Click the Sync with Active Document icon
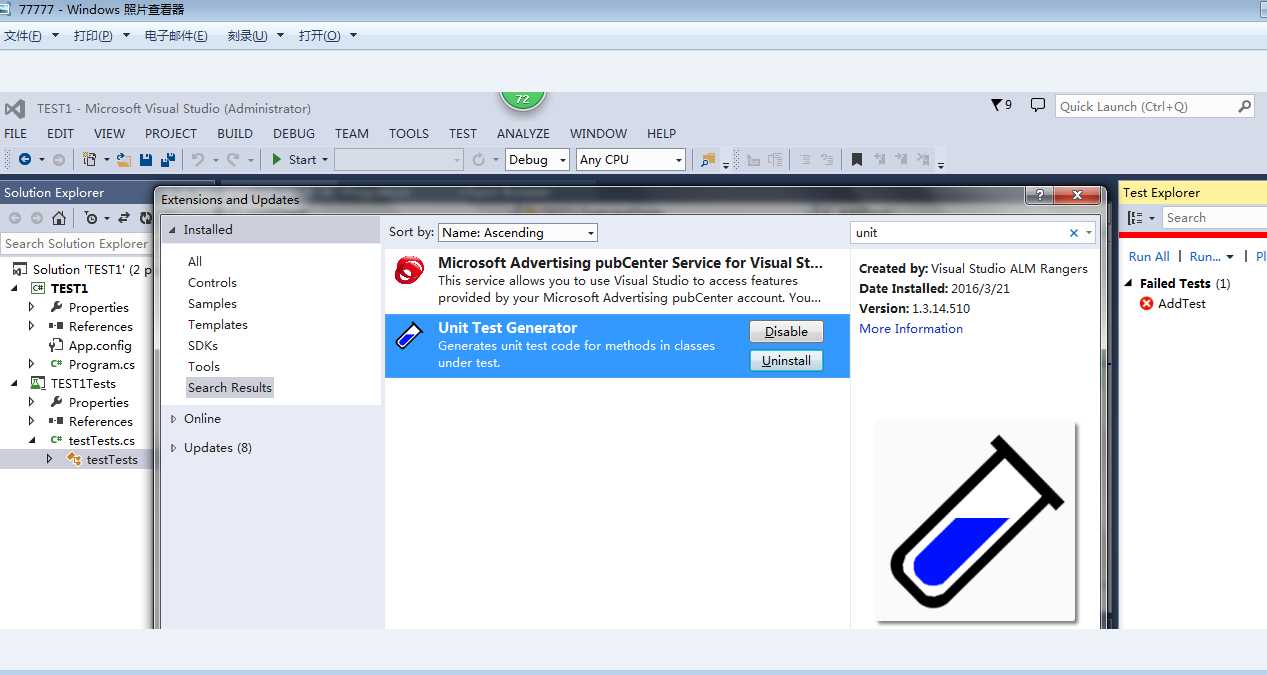 point(124,217)
